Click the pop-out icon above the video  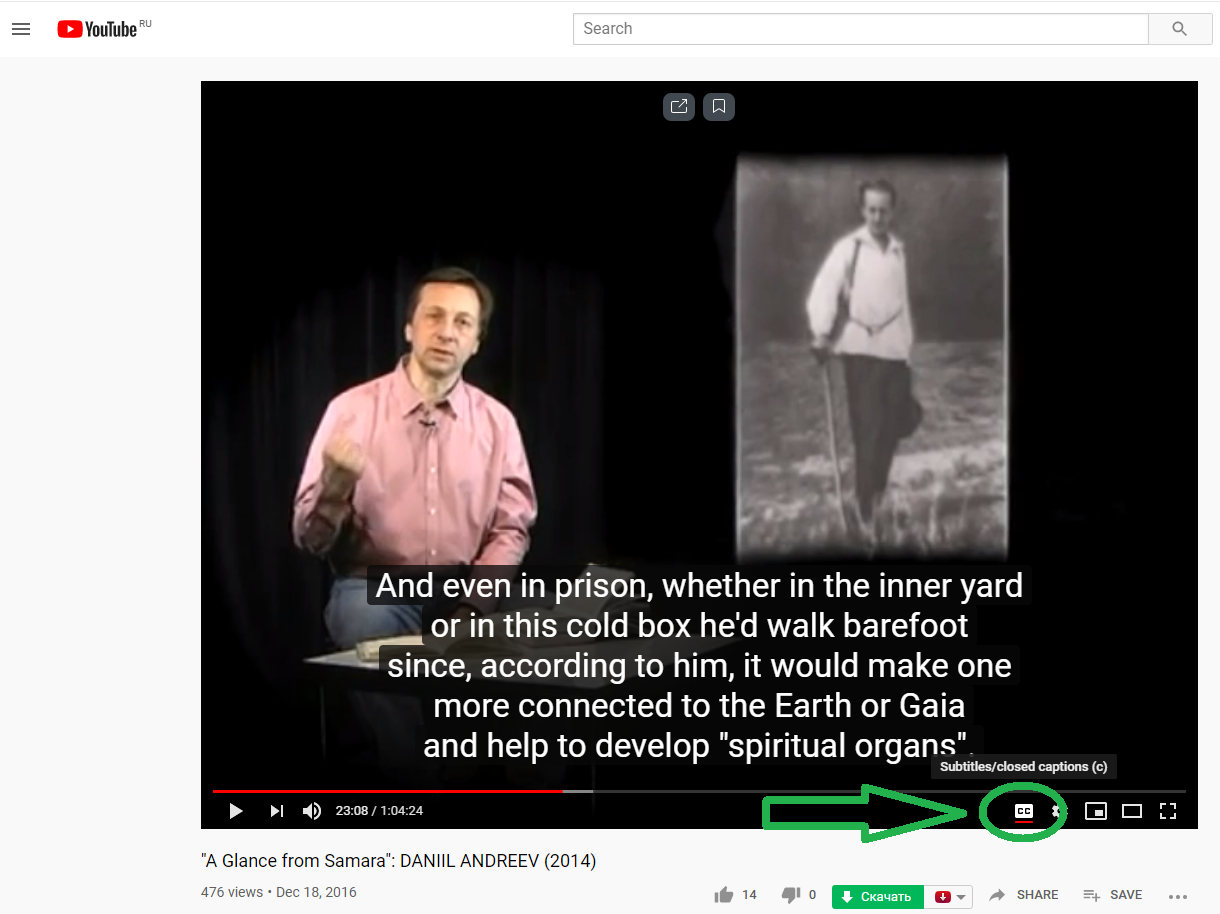679,106
